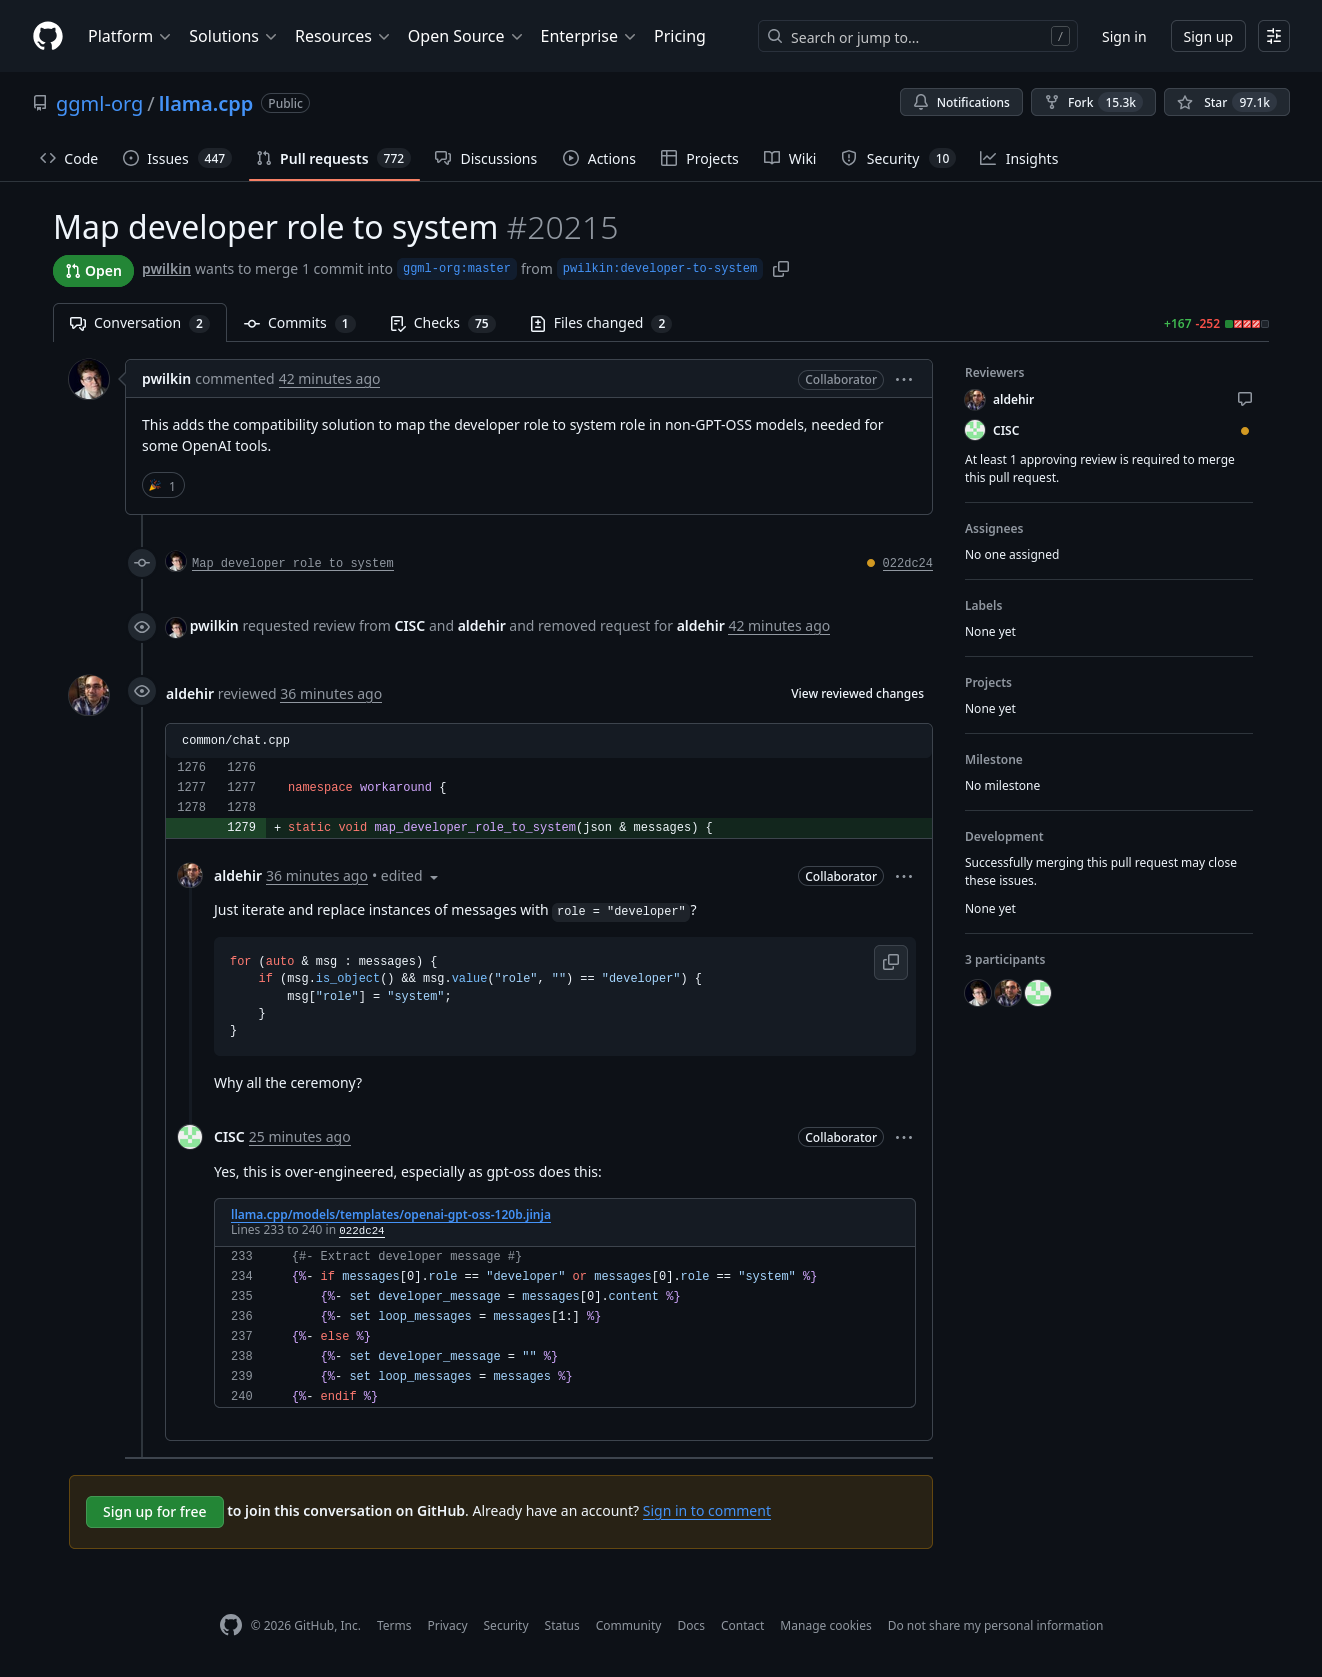Click pwilkin's avatar in the participants list
This screenshot has width=1322, height=1677.
coord(978,993)
